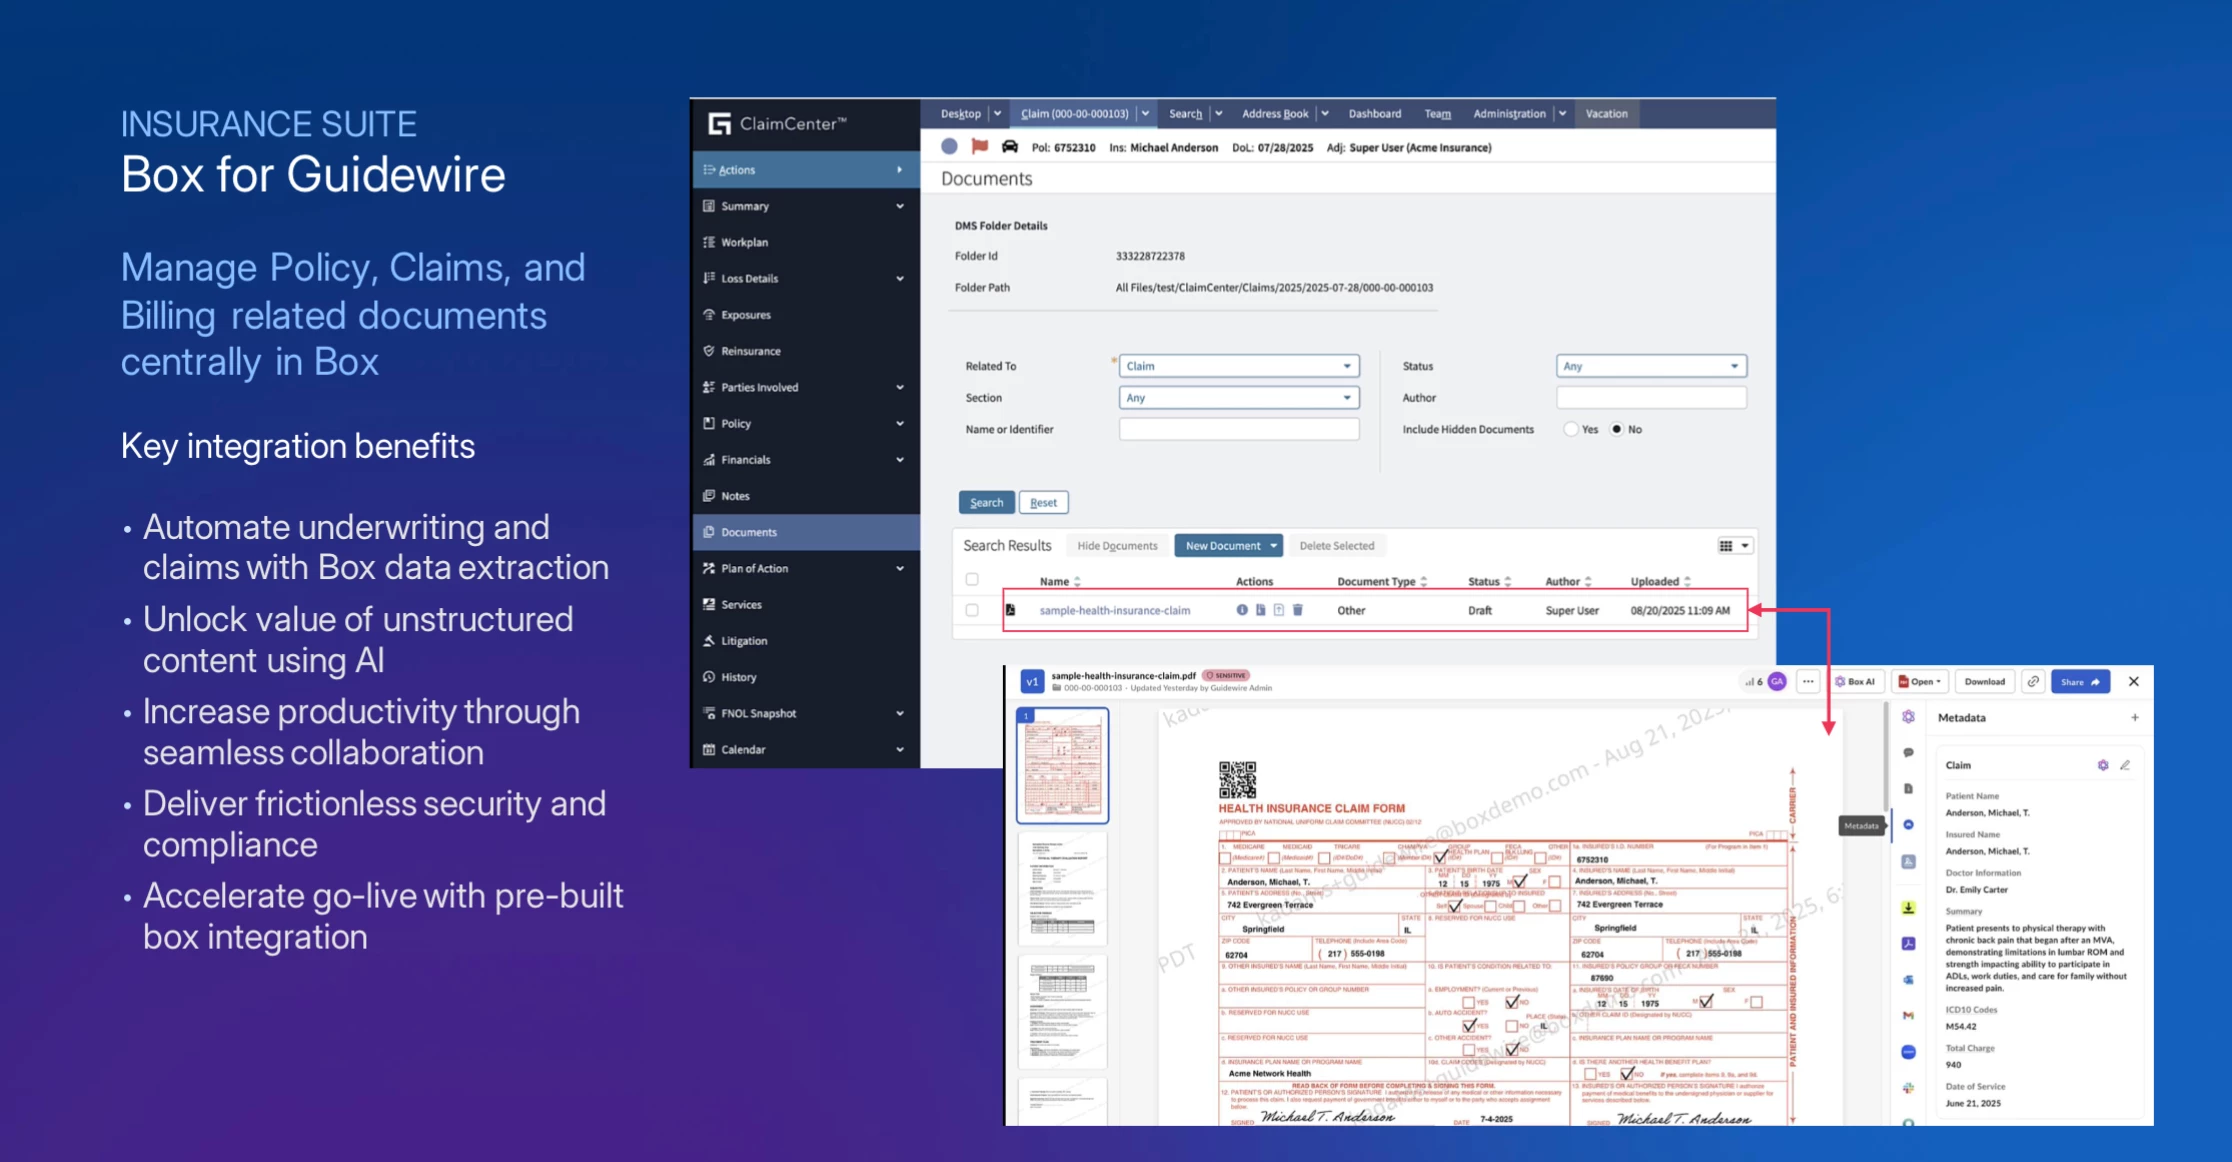The height and width of the screenshot is (1162, 2232).
Task: Select Yes for Include Hidden Documents
Action: [1571, 429]
